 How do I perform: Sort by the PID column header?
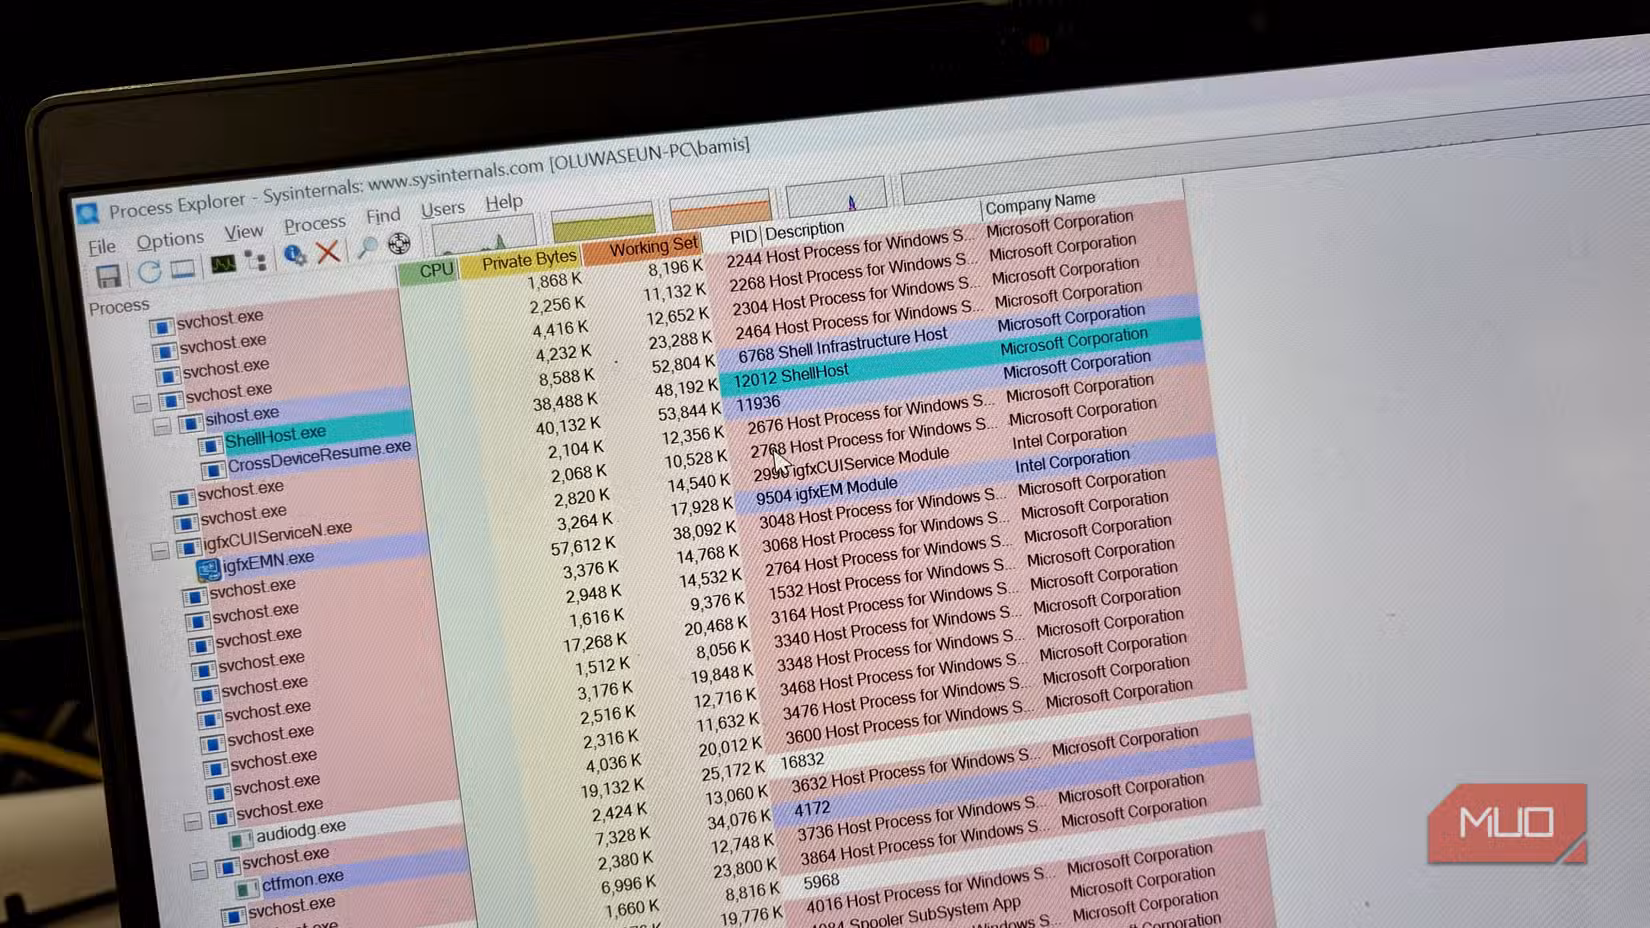pyautogui.click(x=743, y=237)
